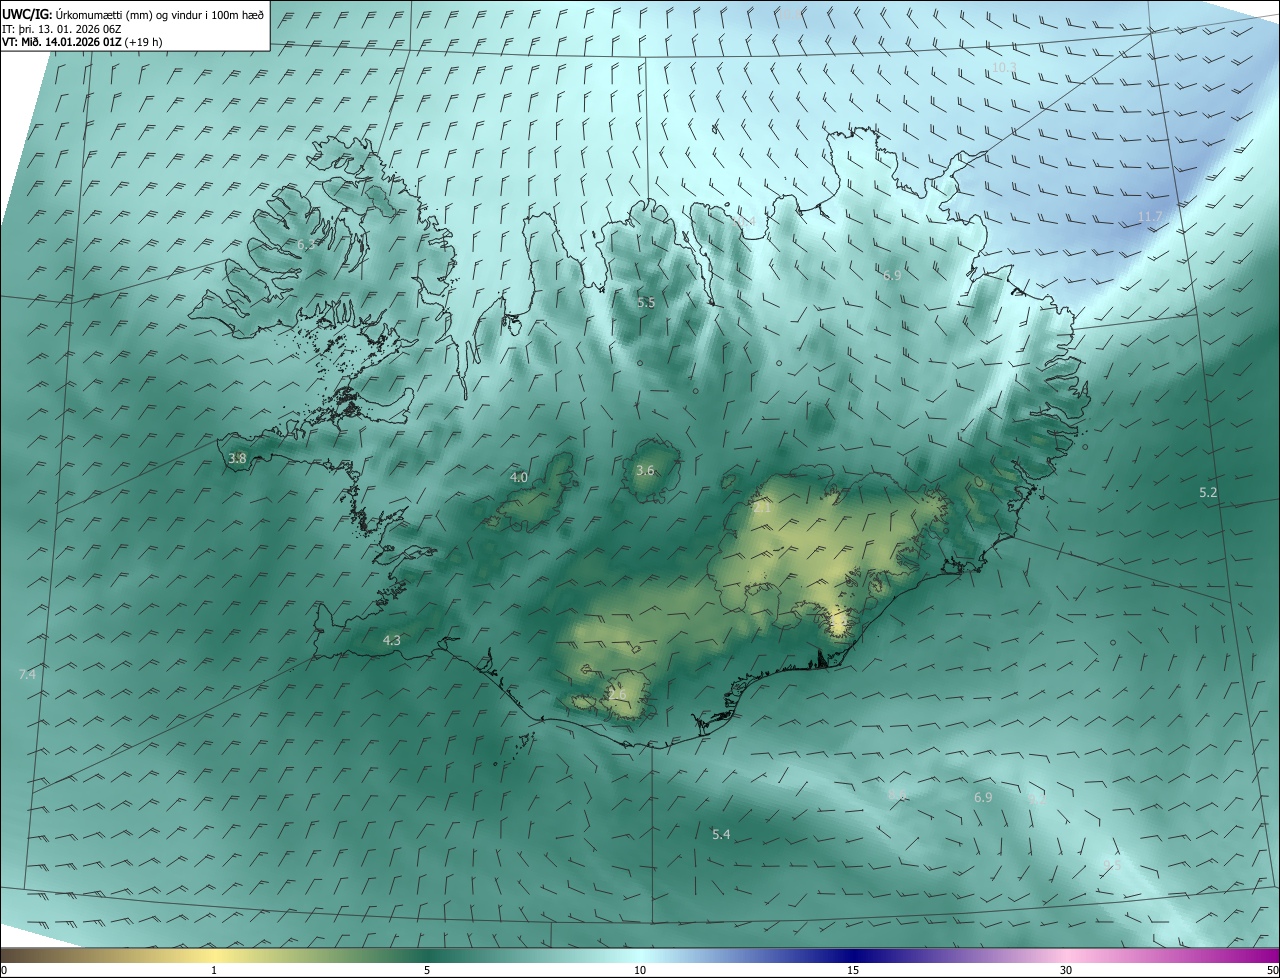Click the UWC/IG Úrkomumætti title line

pos(133,14)
